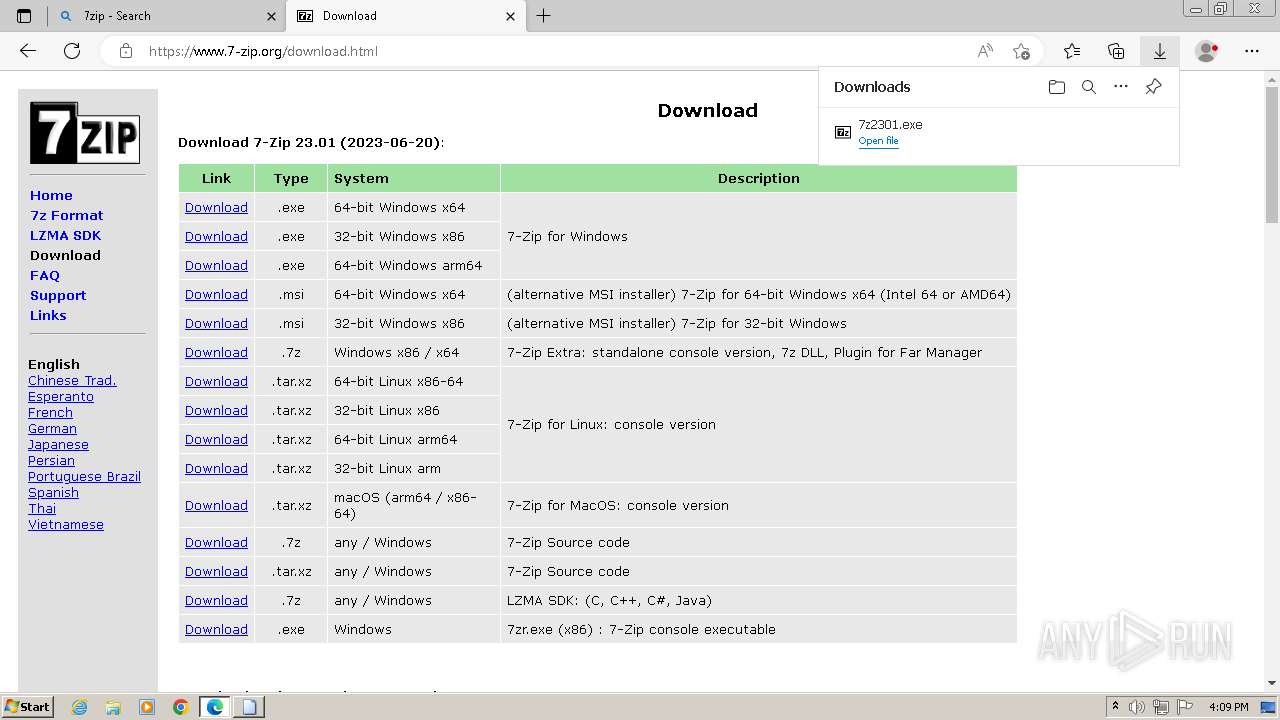Pin the Downloads panel
The image size is (1280, 720).
tap(1153, 87)
